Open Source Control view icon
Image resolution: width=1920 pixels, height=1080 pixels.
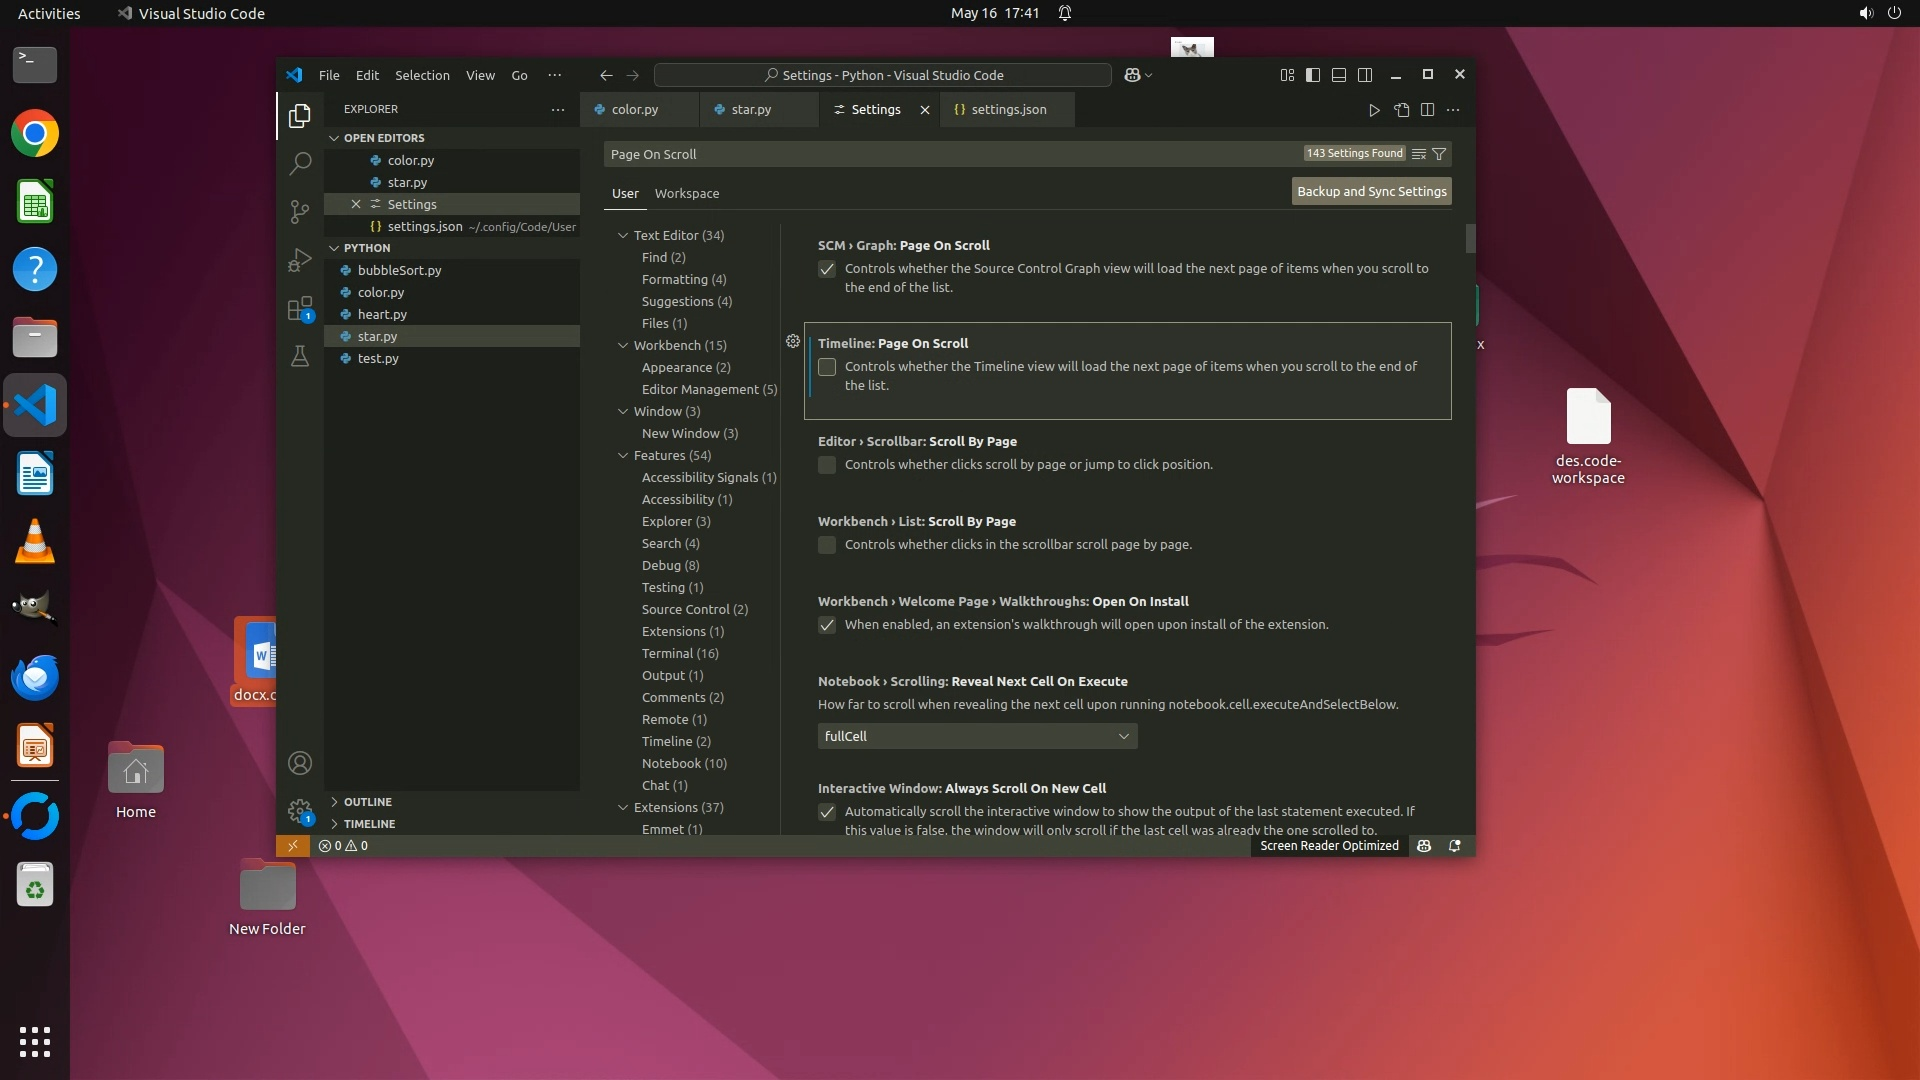[x=299, y=211]
